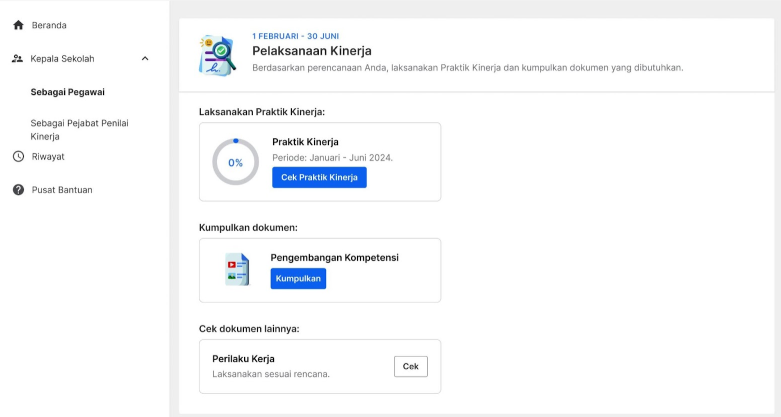This screenshot has height=417, width=781.
Task: Click the Pengembangan Kompetensi document icon
Action: pos(237,269)
